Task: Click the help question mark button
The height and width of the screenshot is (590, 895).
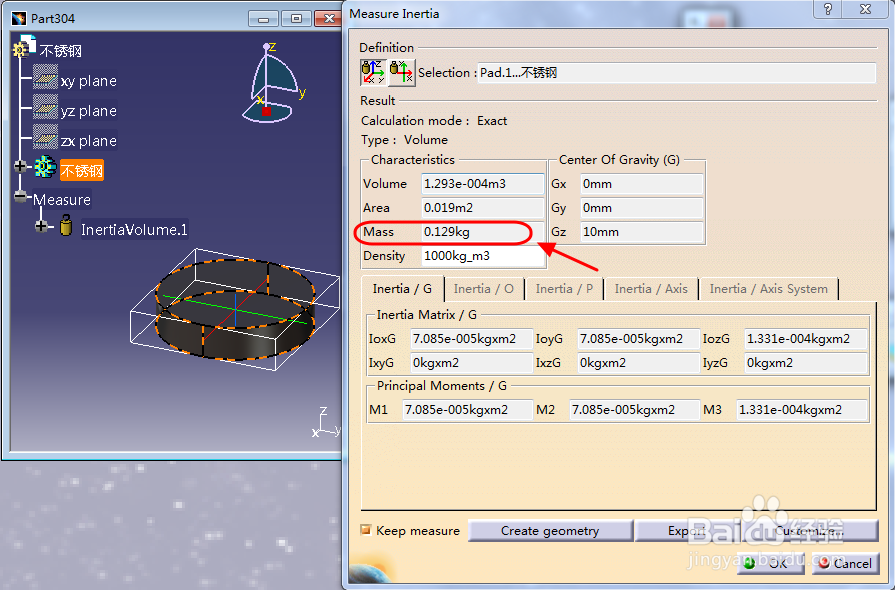Action: tap(828, 9)
